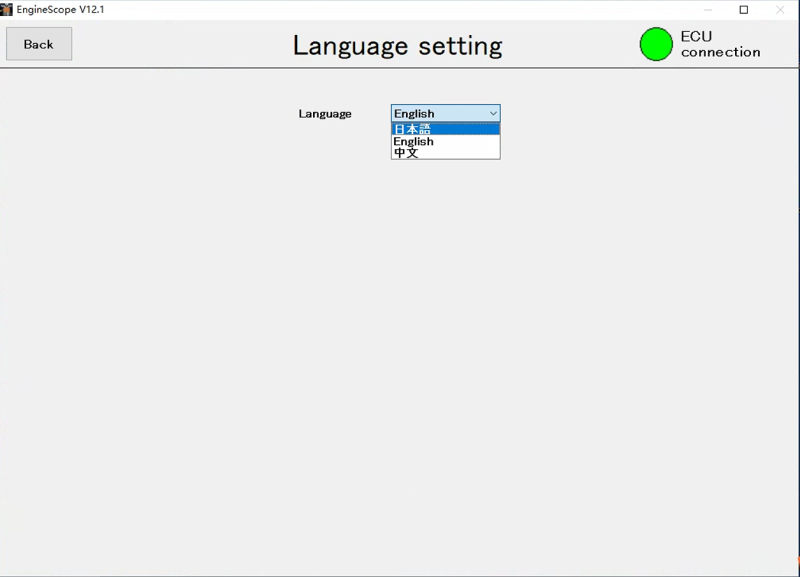Choose English in the open dropdown list
This screenshot has width=800, height=577.
click(445, 141)
